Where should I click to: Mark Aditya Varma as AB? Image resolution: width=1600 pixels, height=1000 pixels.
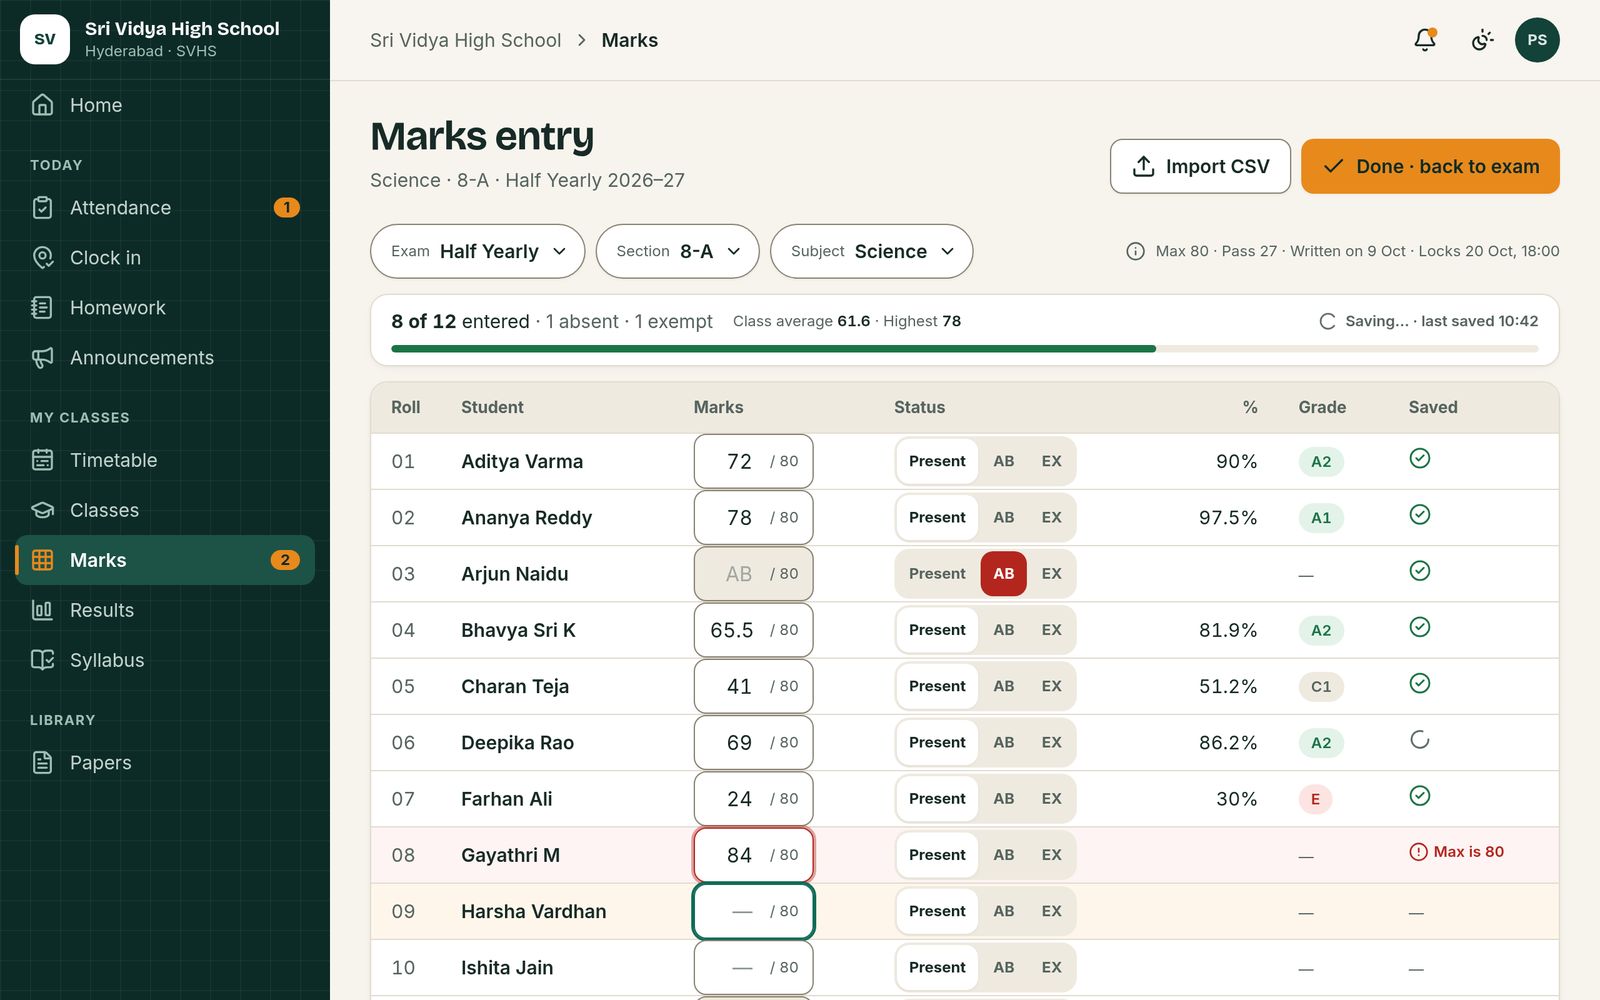(x=1003, y=461)
